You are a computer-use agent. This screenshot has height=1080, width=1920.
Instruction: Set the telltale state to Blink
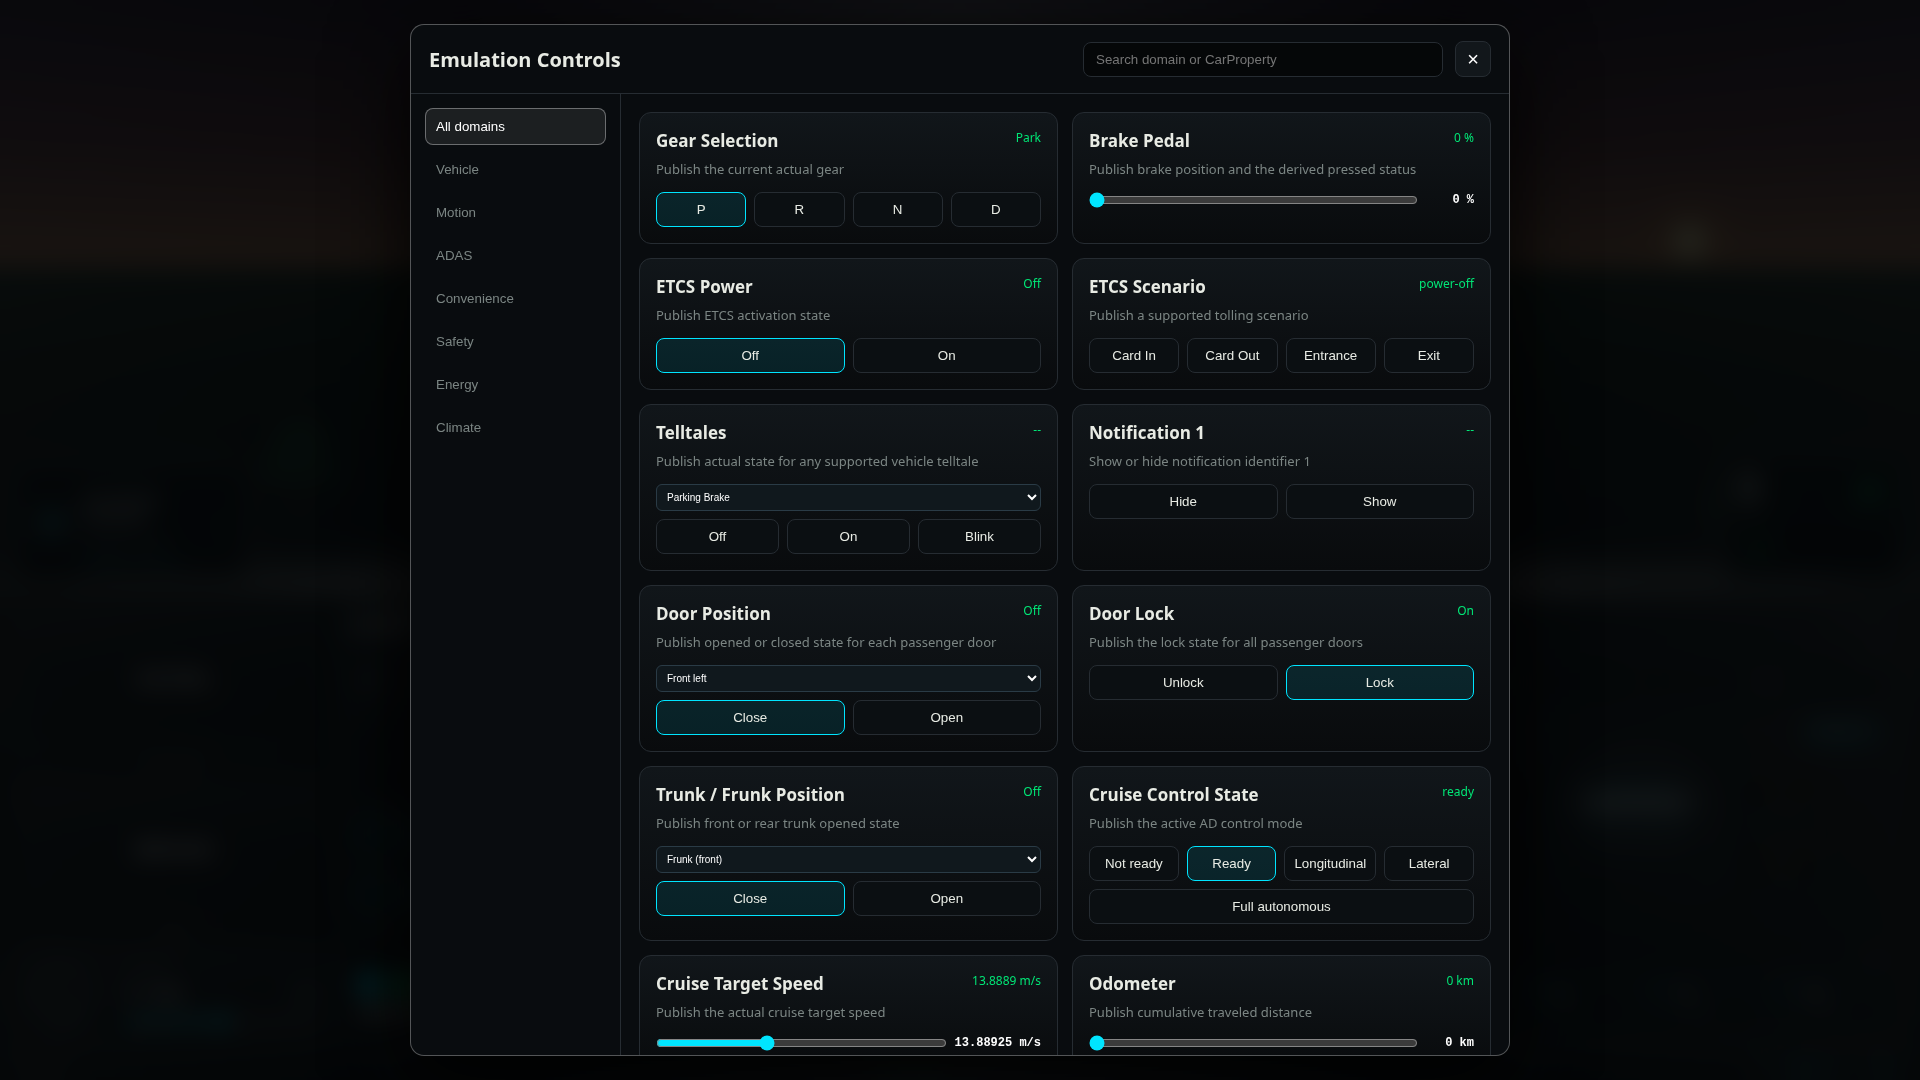click(979, 536)
